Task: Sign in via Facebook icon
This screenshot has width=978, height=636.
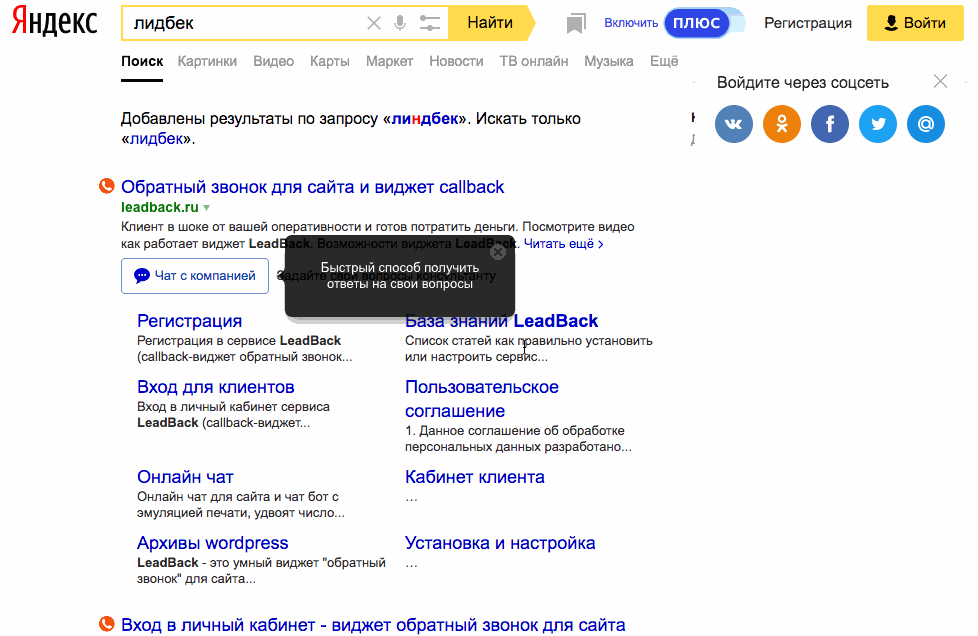Action: [830, 124]
